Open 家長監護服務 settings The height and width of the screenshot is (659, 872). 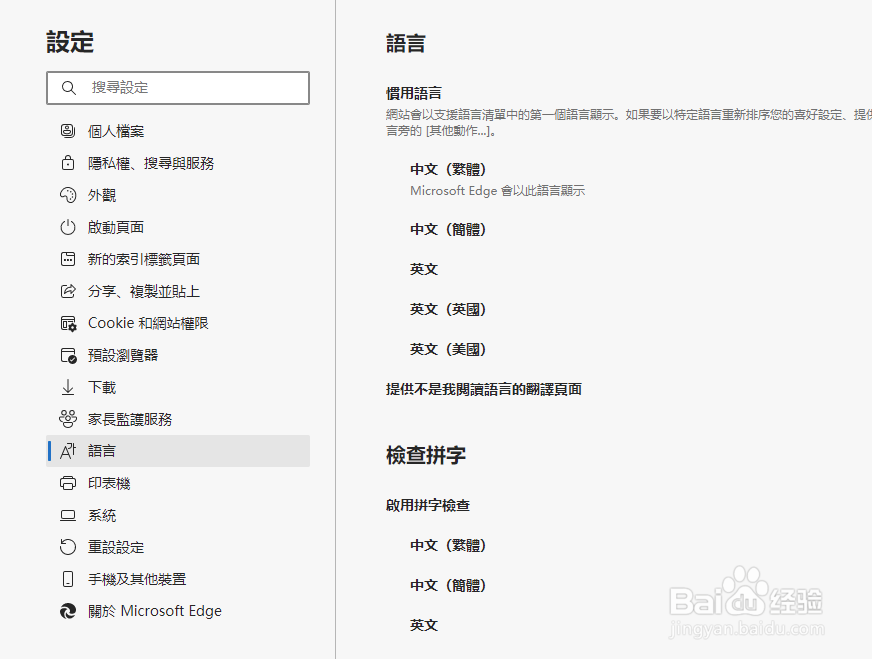[178, 419]
